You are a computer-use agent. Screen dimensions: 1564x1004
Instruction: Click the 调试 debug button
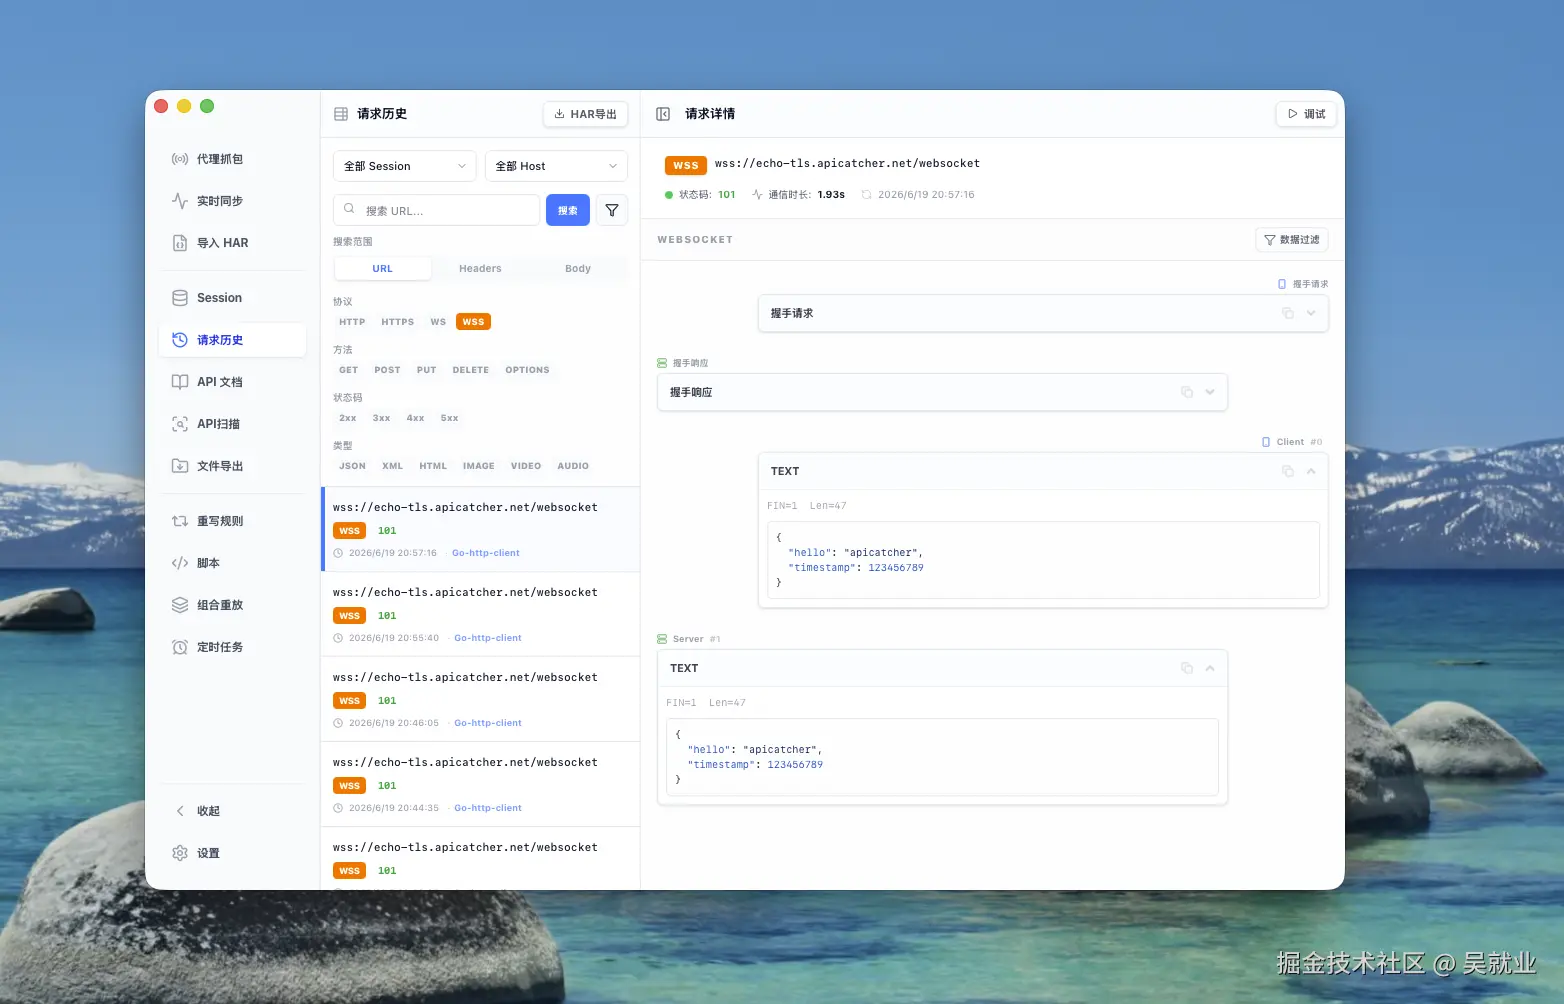tap(1306, 114)
